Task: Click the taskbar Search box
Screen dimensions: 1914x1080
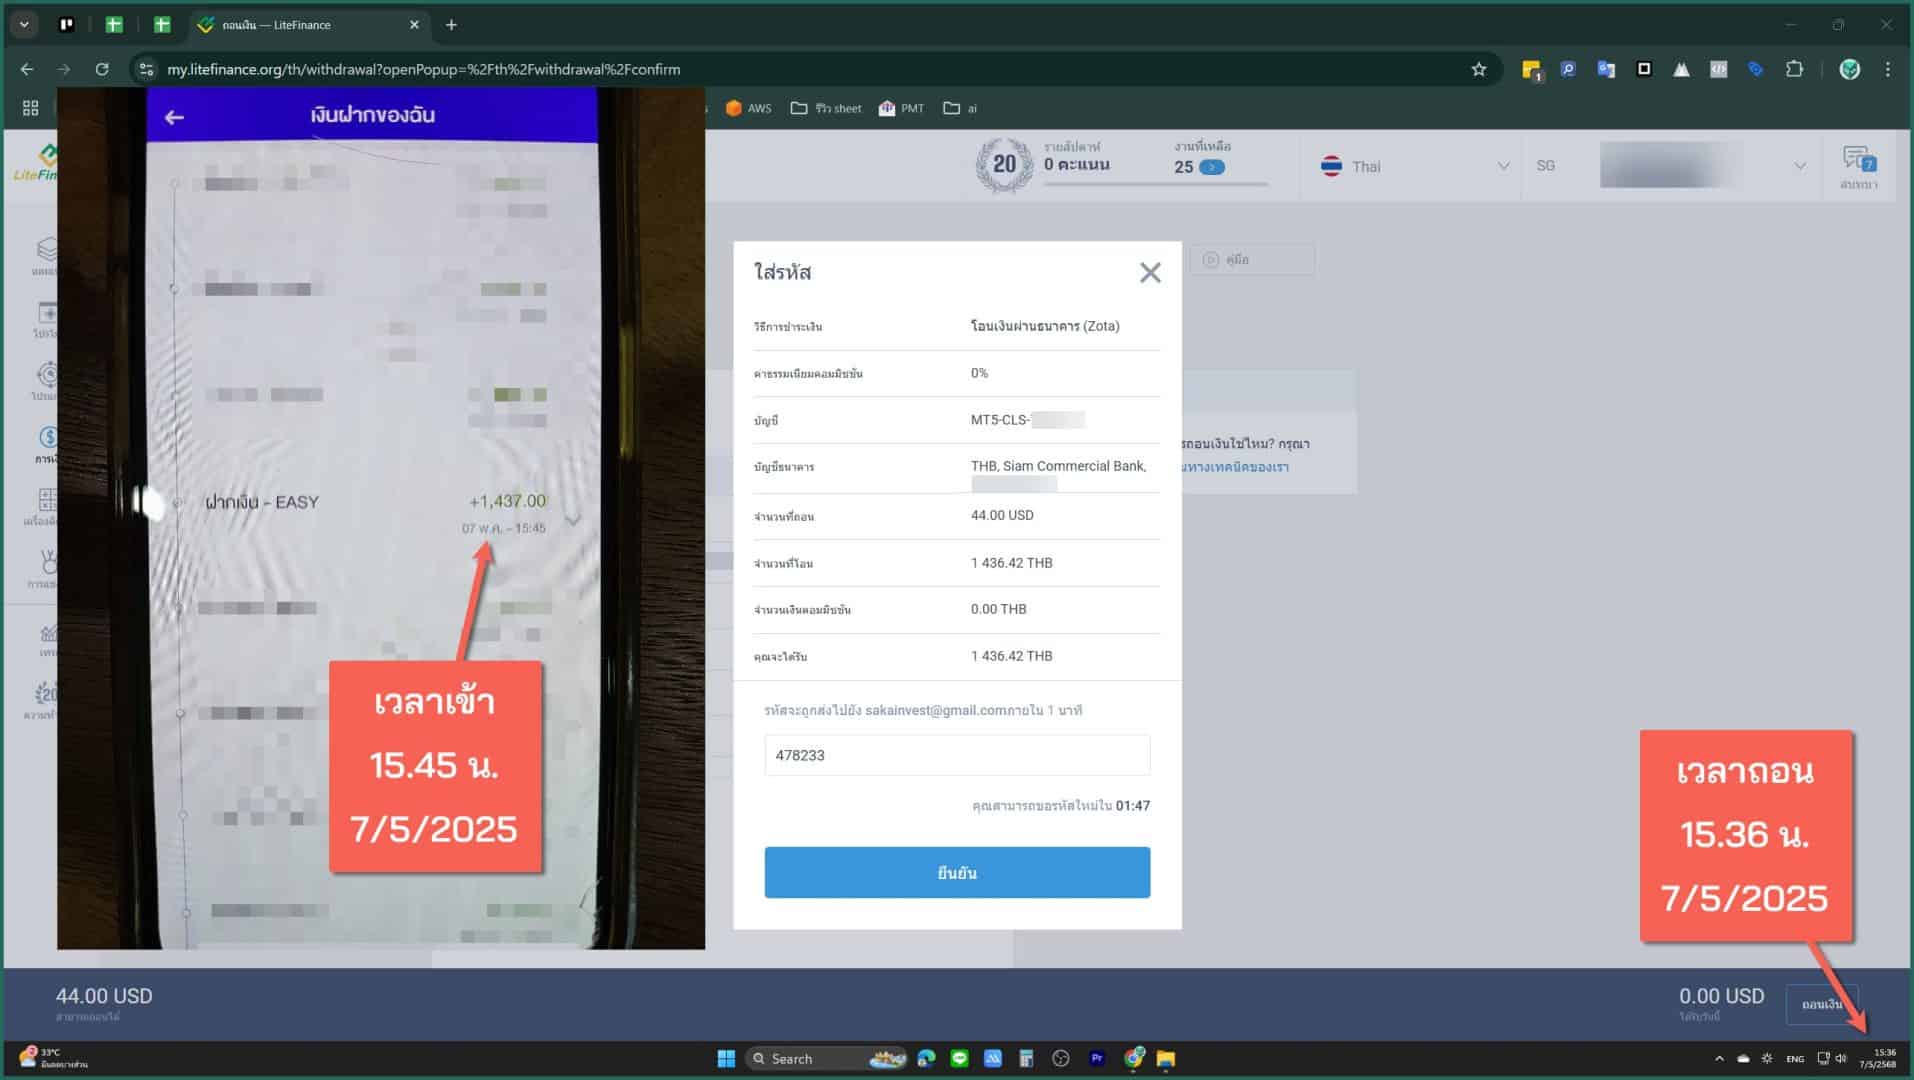Action: (x=827, y=1058)
